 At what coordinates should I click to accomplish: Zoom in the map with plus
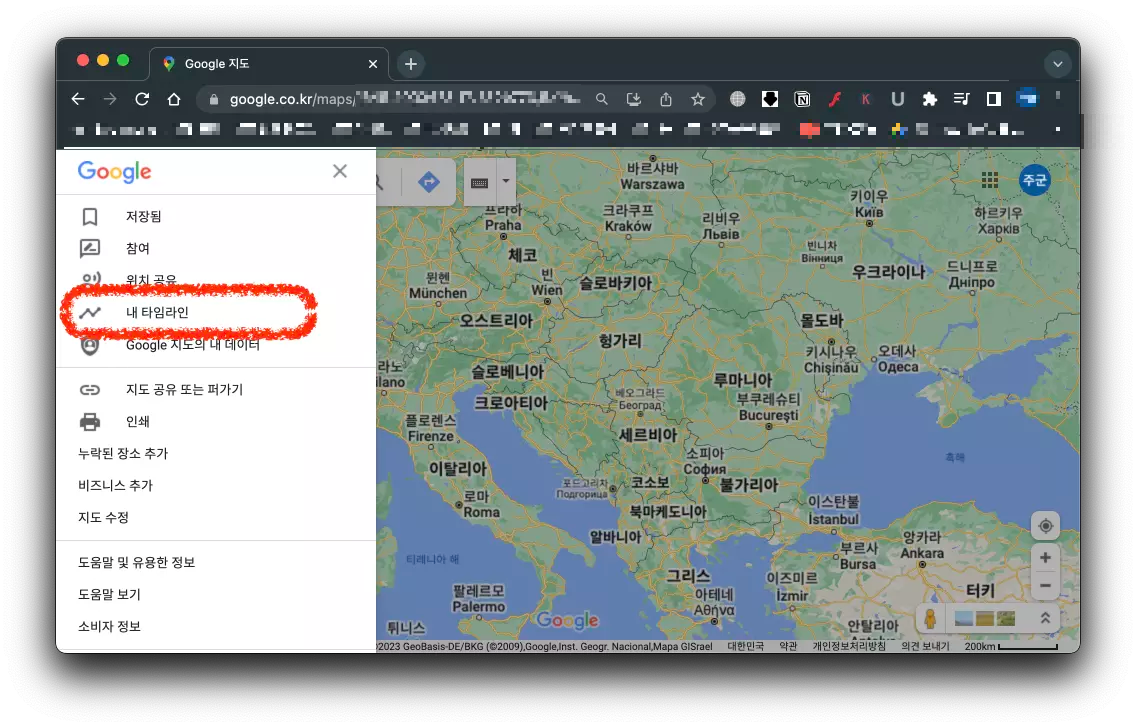(1045, 557)
